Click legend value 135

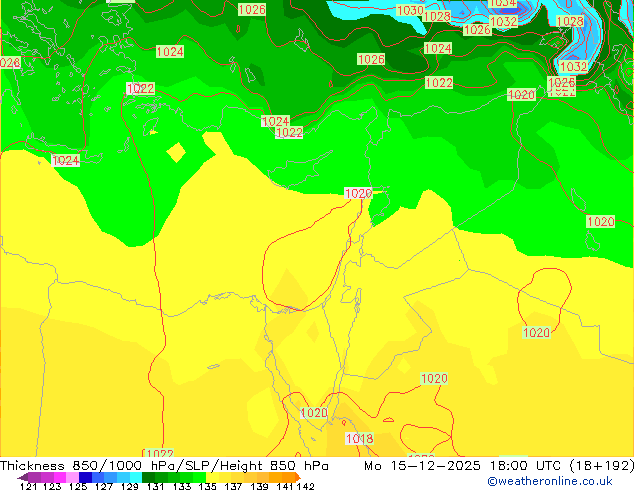207,486
